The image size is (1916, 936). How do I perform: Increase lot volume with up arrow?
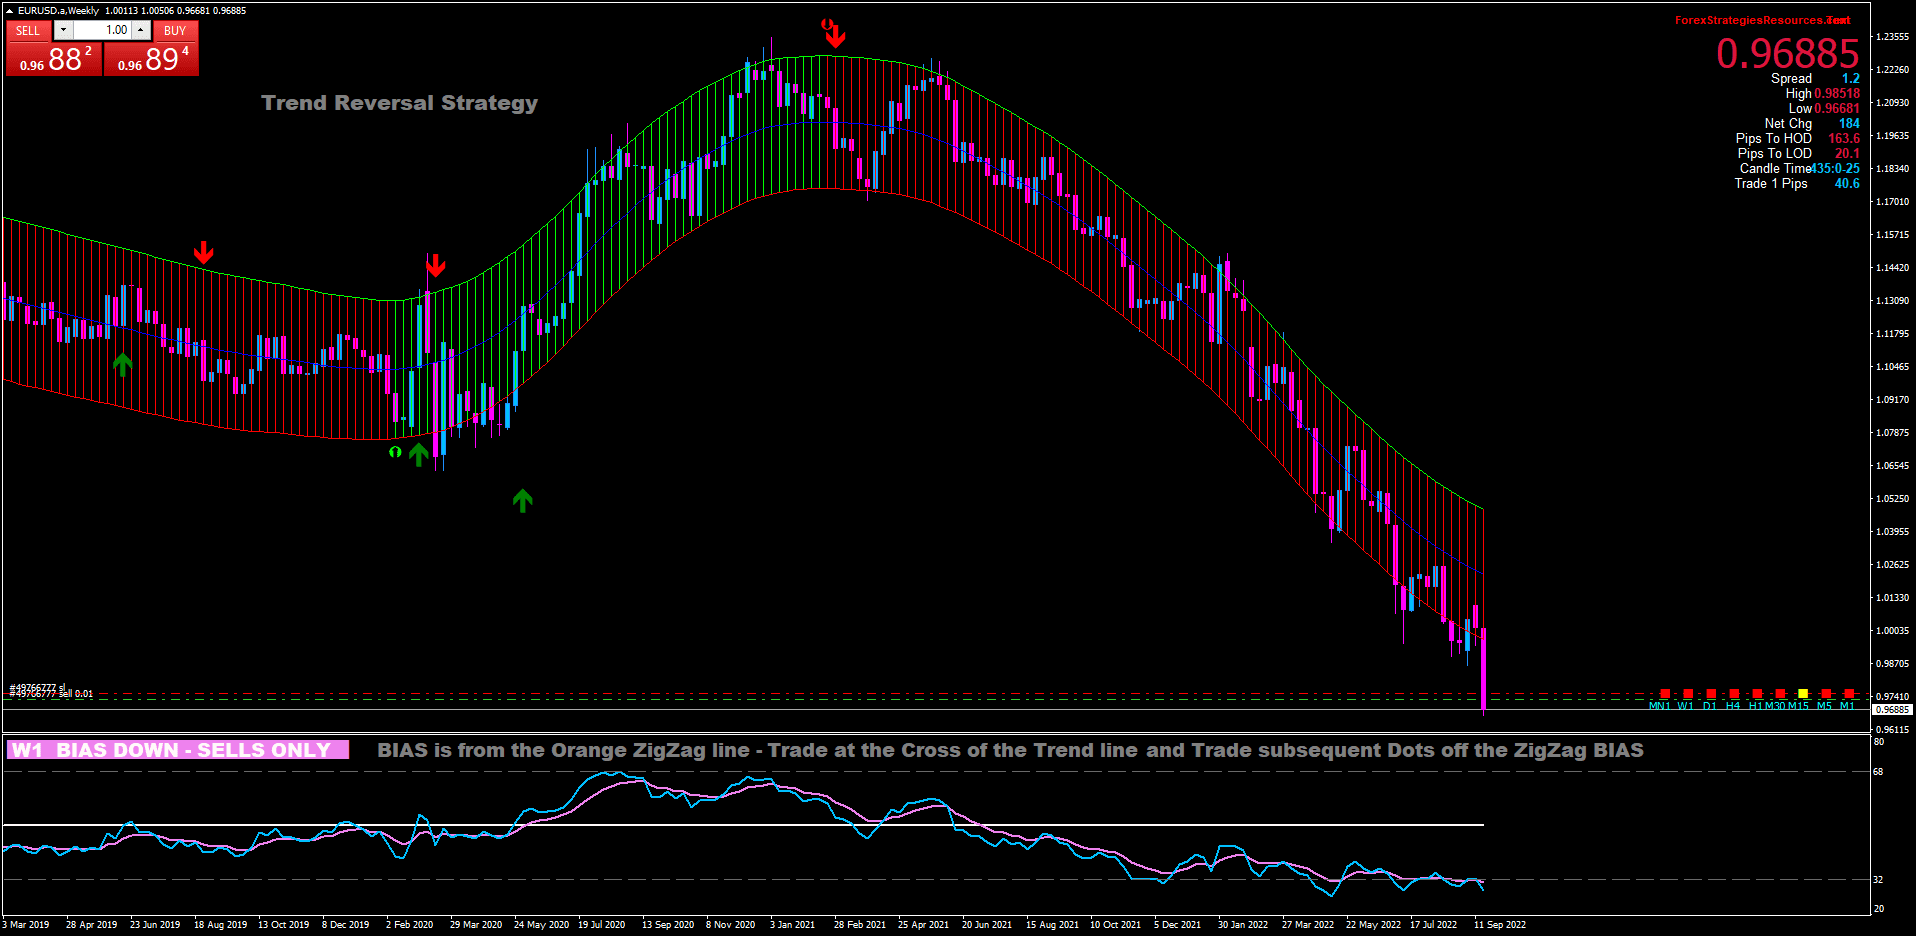pos(141,30)
